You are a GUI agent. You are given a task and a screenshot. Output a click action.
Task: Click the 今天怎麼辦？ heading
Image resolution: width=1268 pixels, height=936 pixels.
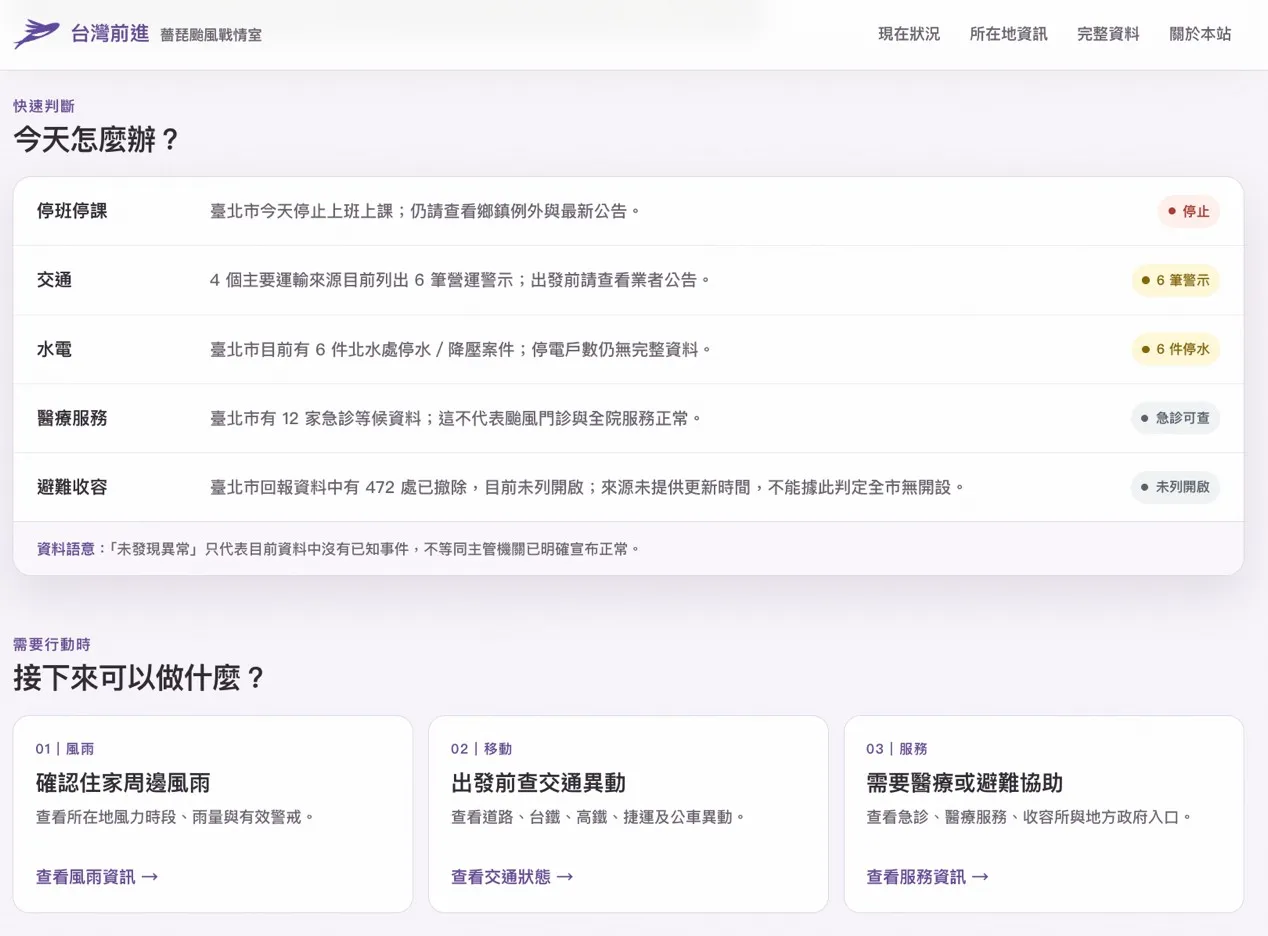click(x=98, y=140)
